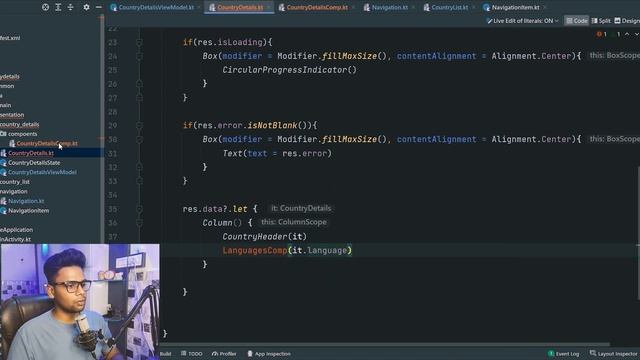
Task: Click Text(text = res.error) line
Action: point(277,153)
